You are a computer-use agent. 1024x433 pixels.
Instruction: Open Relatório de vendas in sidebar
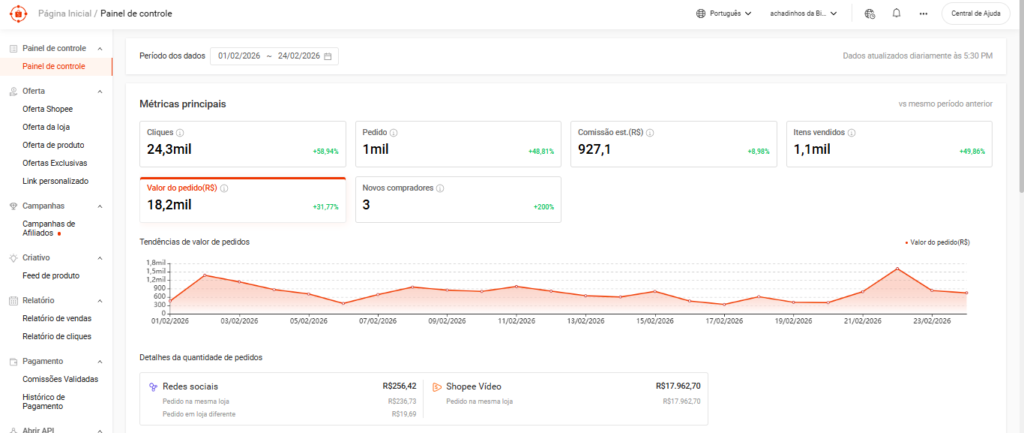coord(56,318)
